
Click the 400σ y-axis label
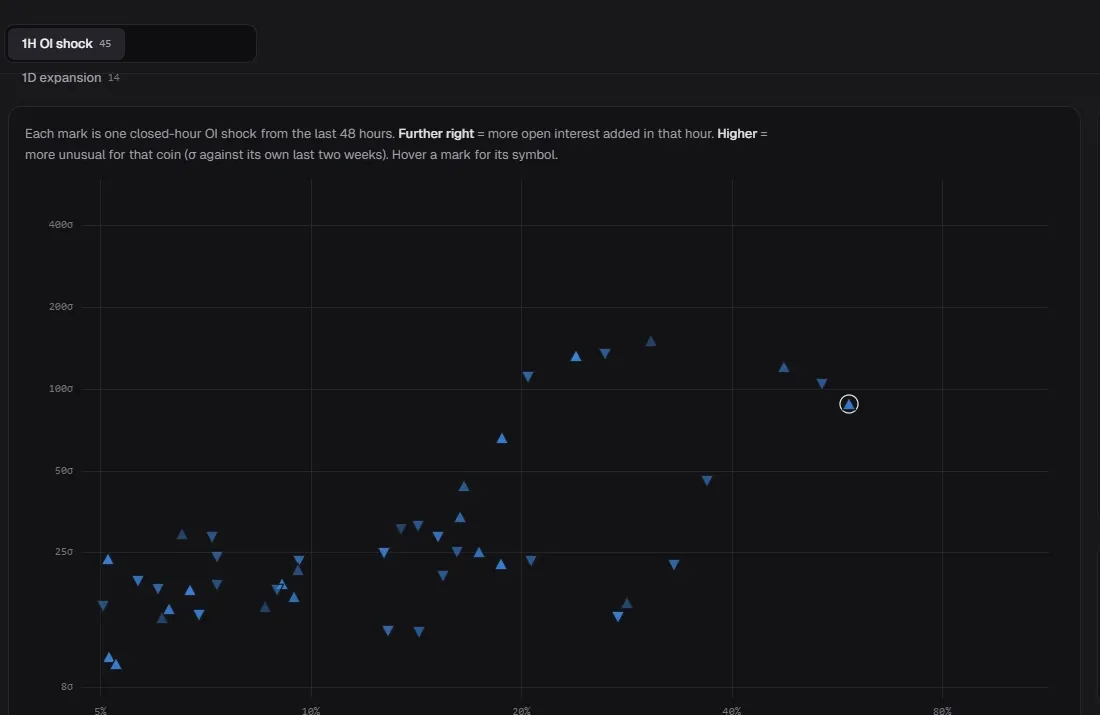[x=60, y=225]
